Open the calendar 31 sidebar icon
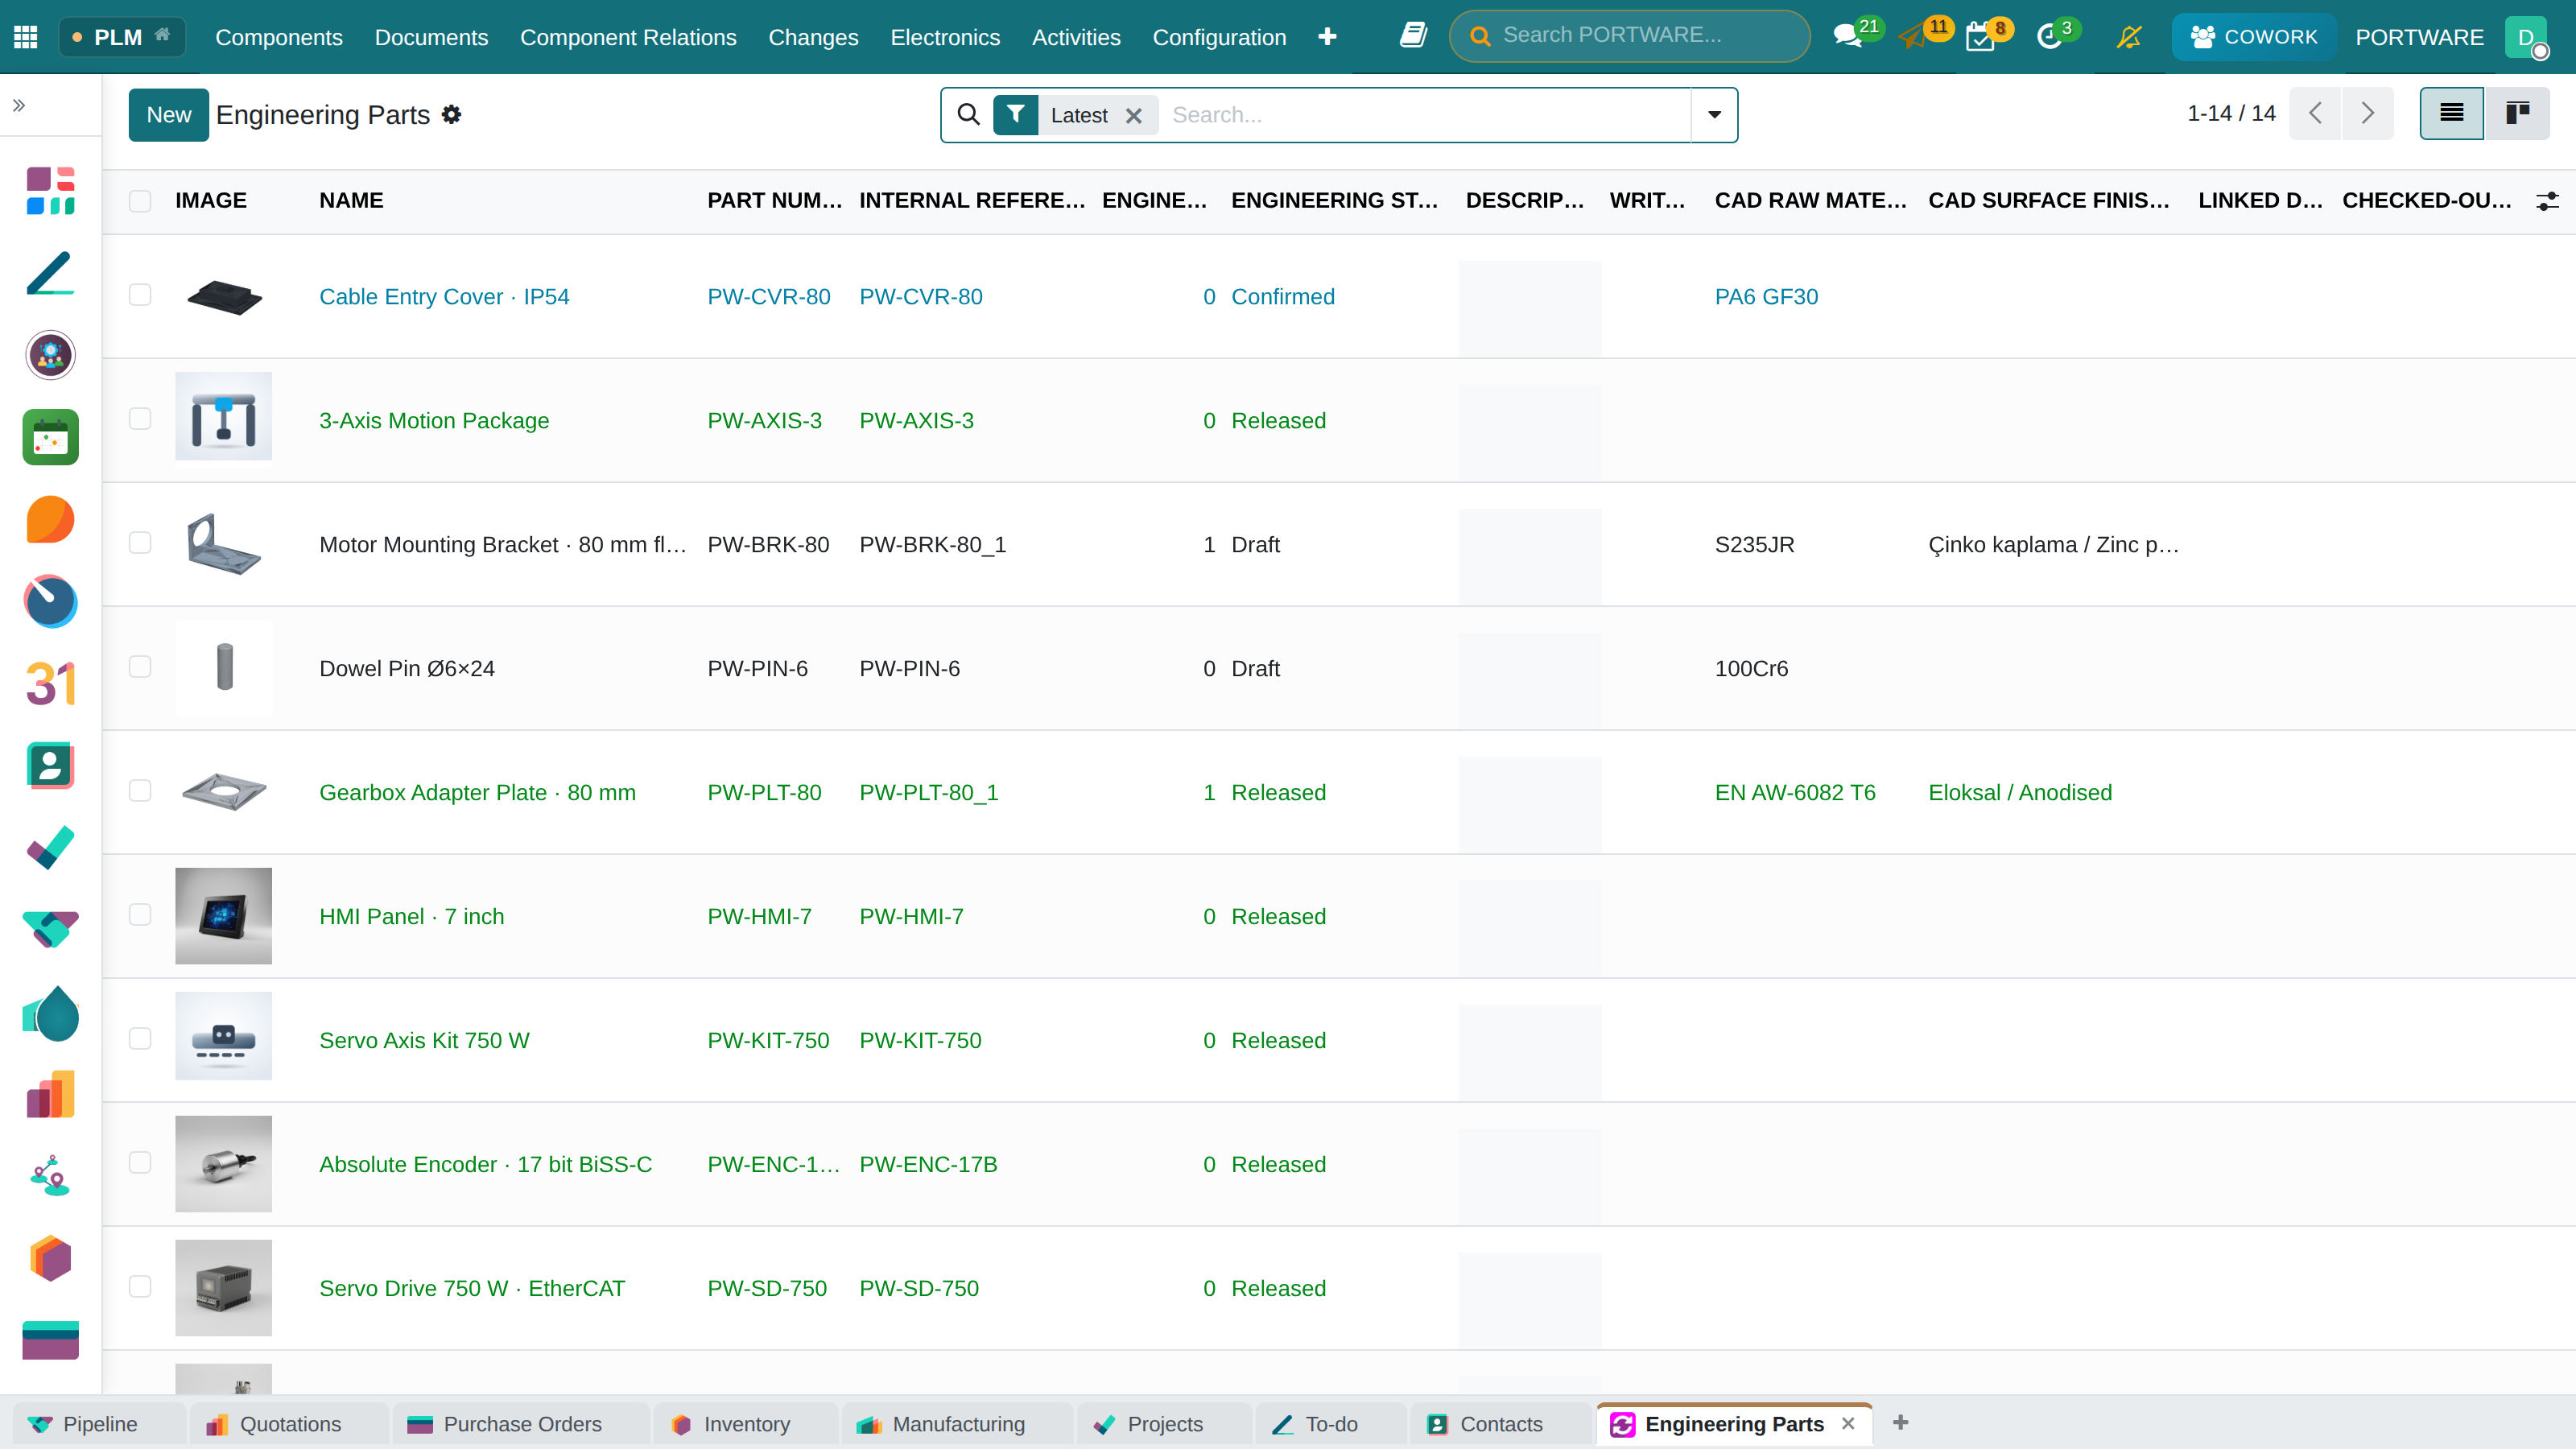Viewport: 2576px width, 1449px height. tap(50, 683)
